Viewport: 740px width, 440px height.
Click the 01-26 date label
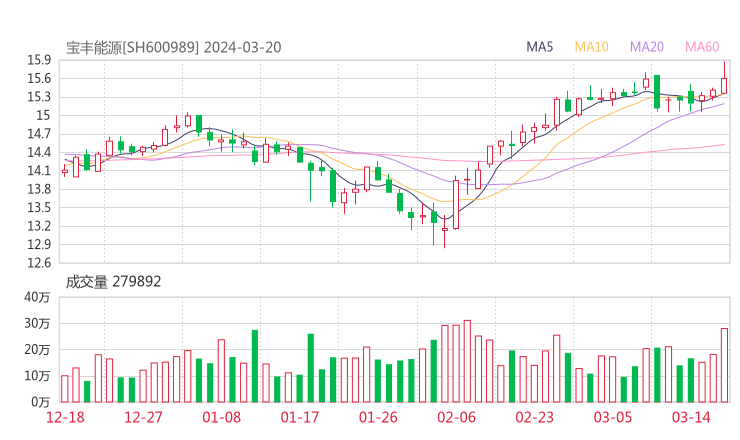coord(378,417)
